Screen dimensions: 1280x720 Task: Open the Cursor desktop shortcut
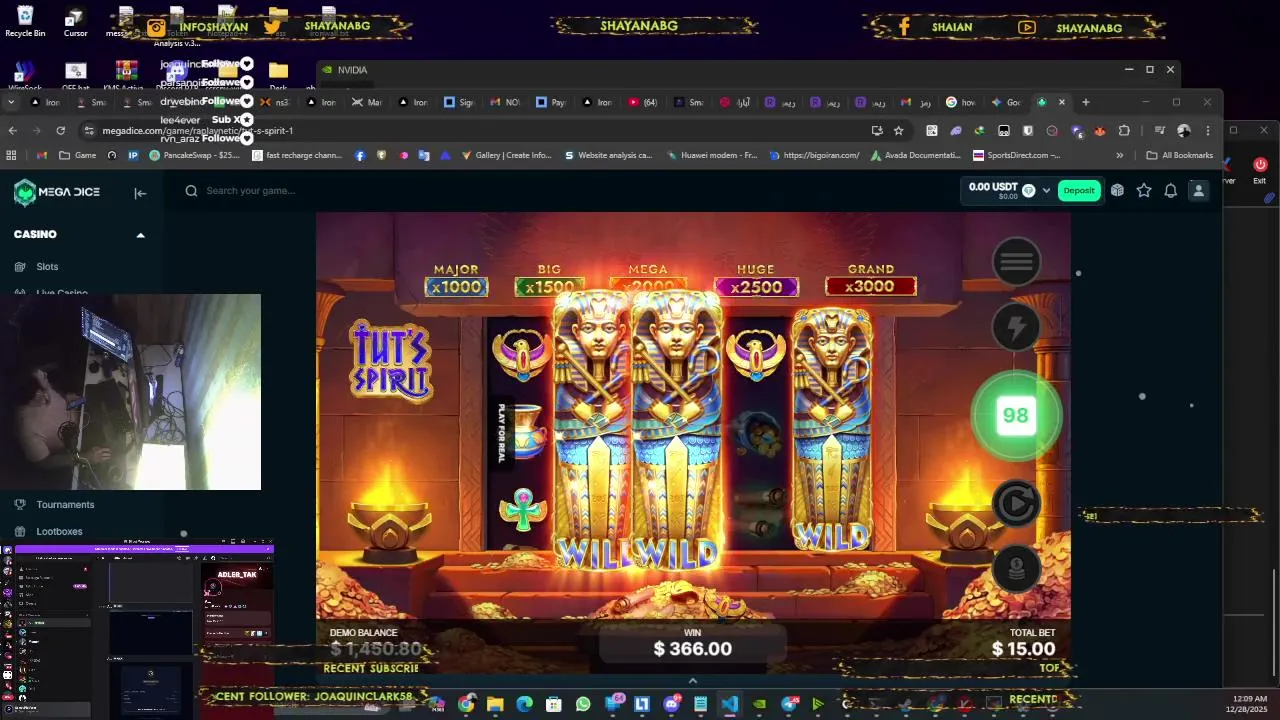pos(76,20)
